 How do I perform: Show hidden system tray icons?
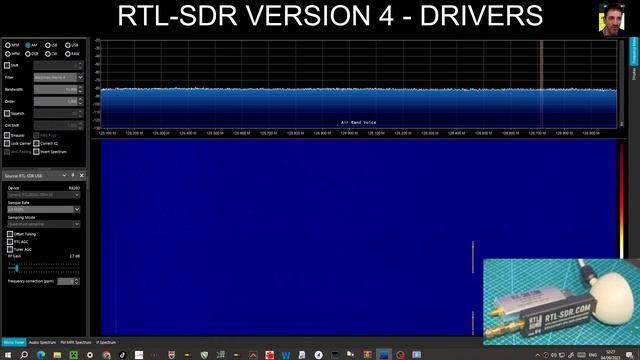[x=538, y=355]
